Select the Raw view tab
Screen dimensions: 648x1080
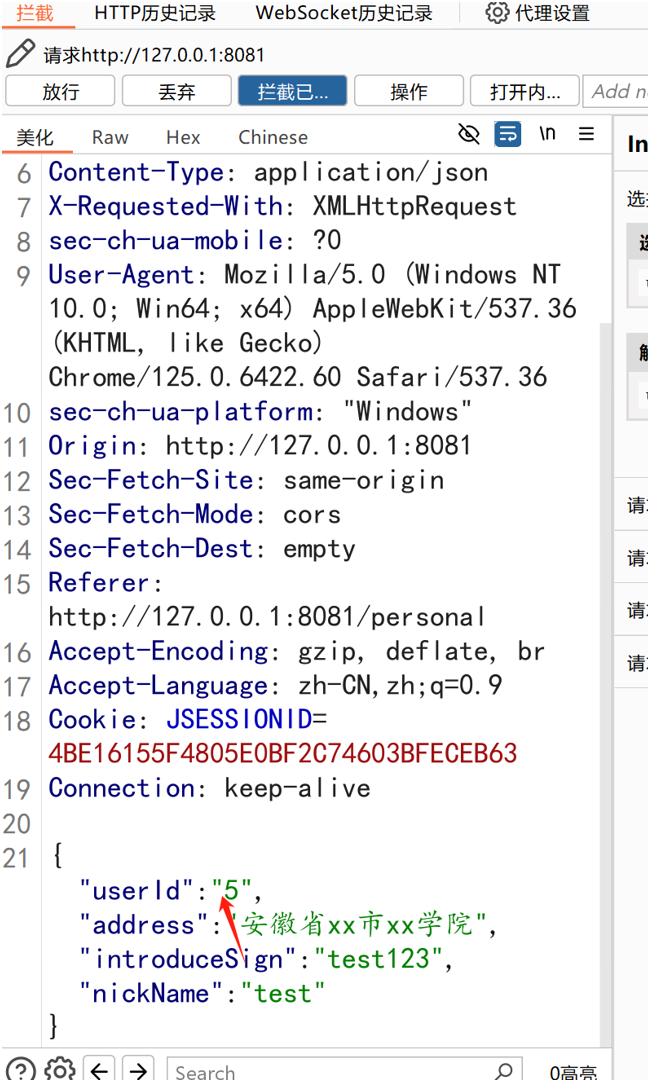110,137
